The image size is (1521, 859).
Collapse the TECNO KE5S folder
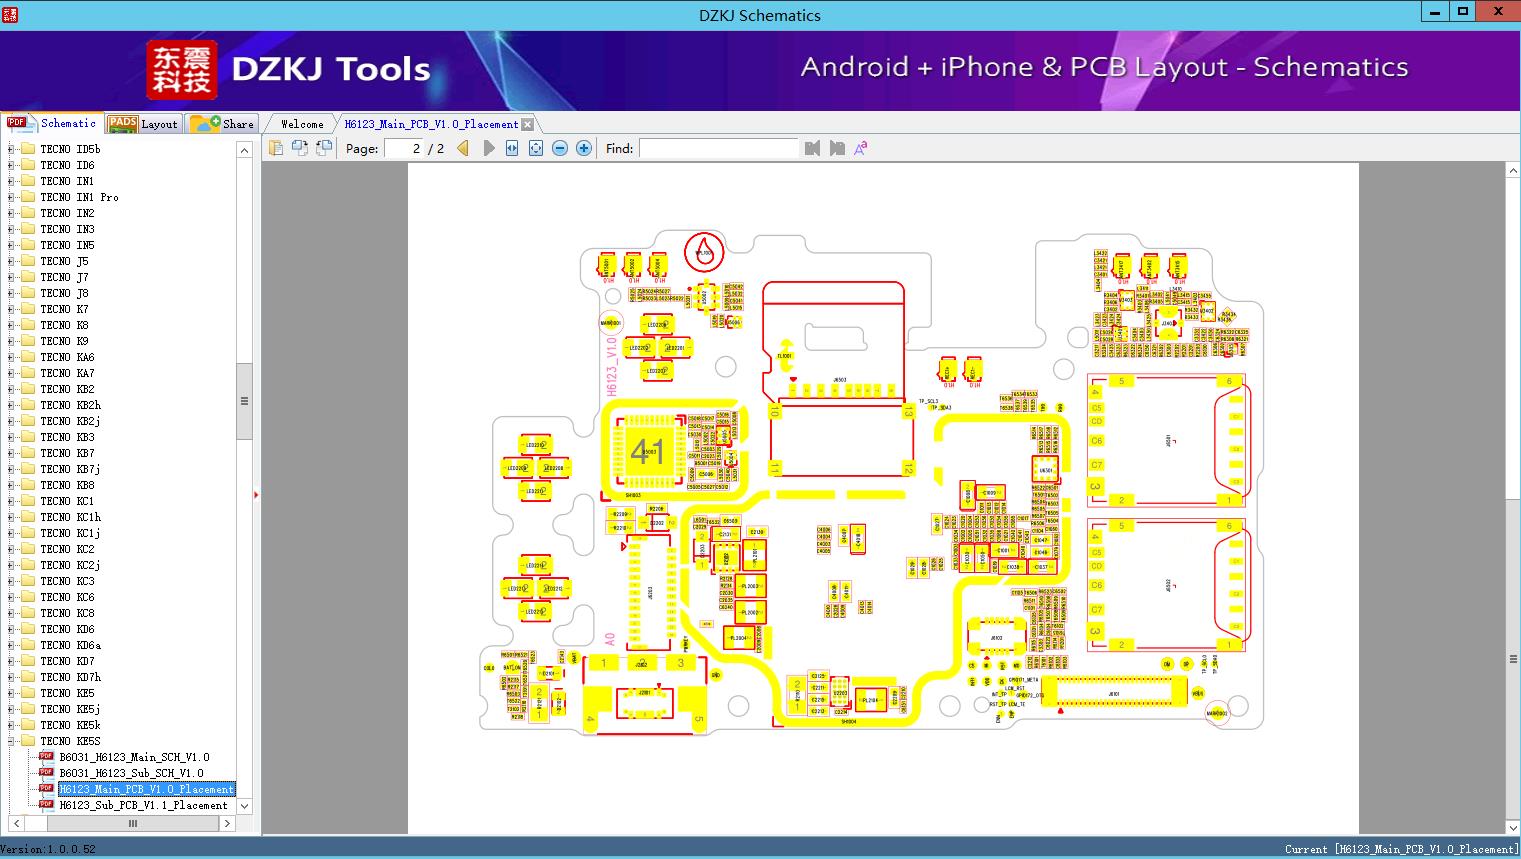[x=11, y=741]
